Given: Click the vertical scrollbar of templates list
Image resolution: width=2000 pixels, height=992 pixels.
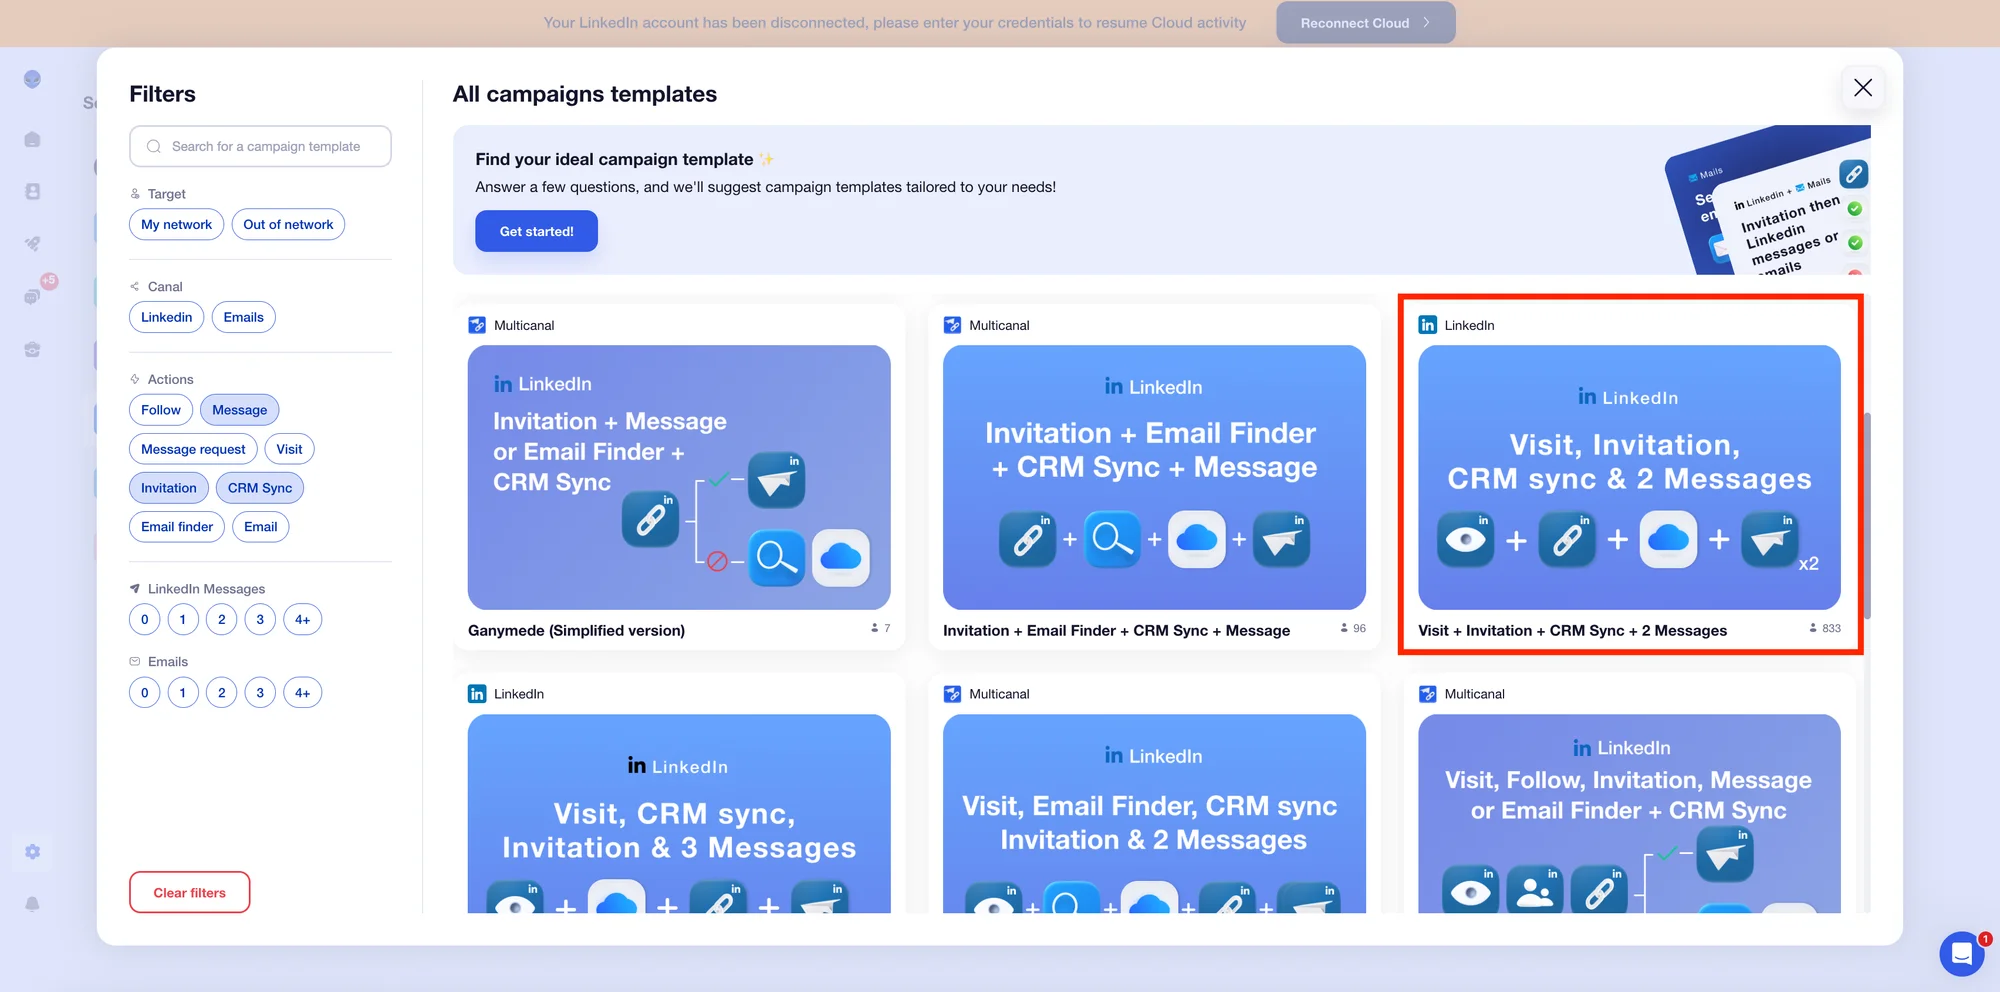Looking at the screenshot, I should [1867, 515].
